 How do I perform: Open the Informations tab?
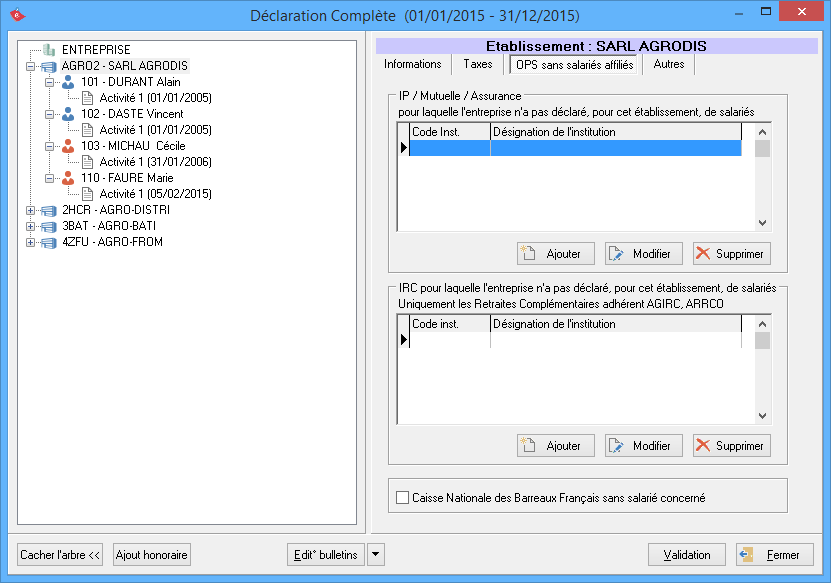coord(413,64)
